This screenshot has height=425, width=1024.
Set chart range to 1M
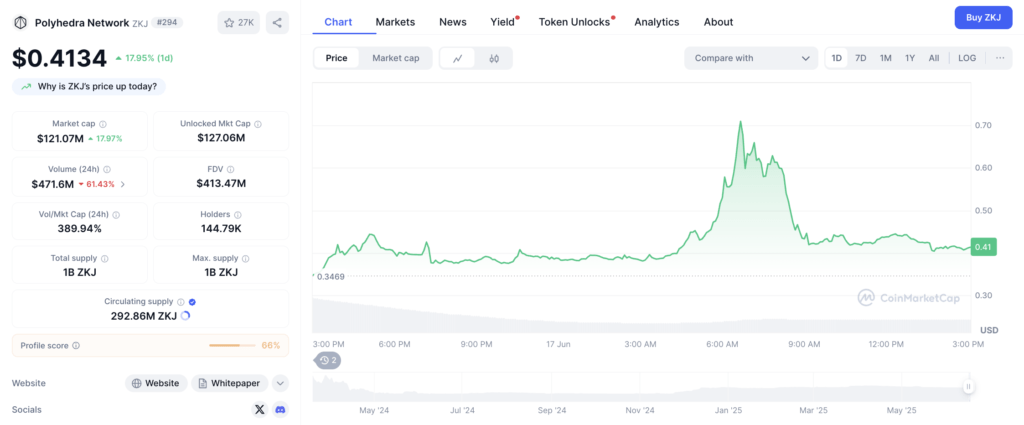[886, 58]
